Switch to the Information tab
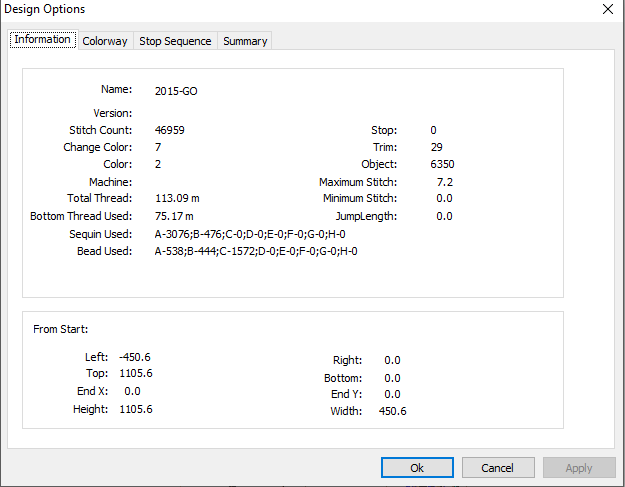 point(43,39)
